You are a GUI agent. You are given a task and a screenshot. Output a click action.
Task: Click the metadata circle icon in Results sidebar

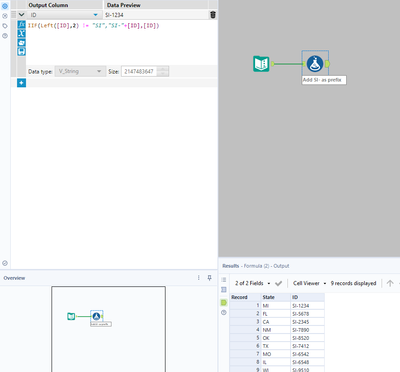pos(224,313)
